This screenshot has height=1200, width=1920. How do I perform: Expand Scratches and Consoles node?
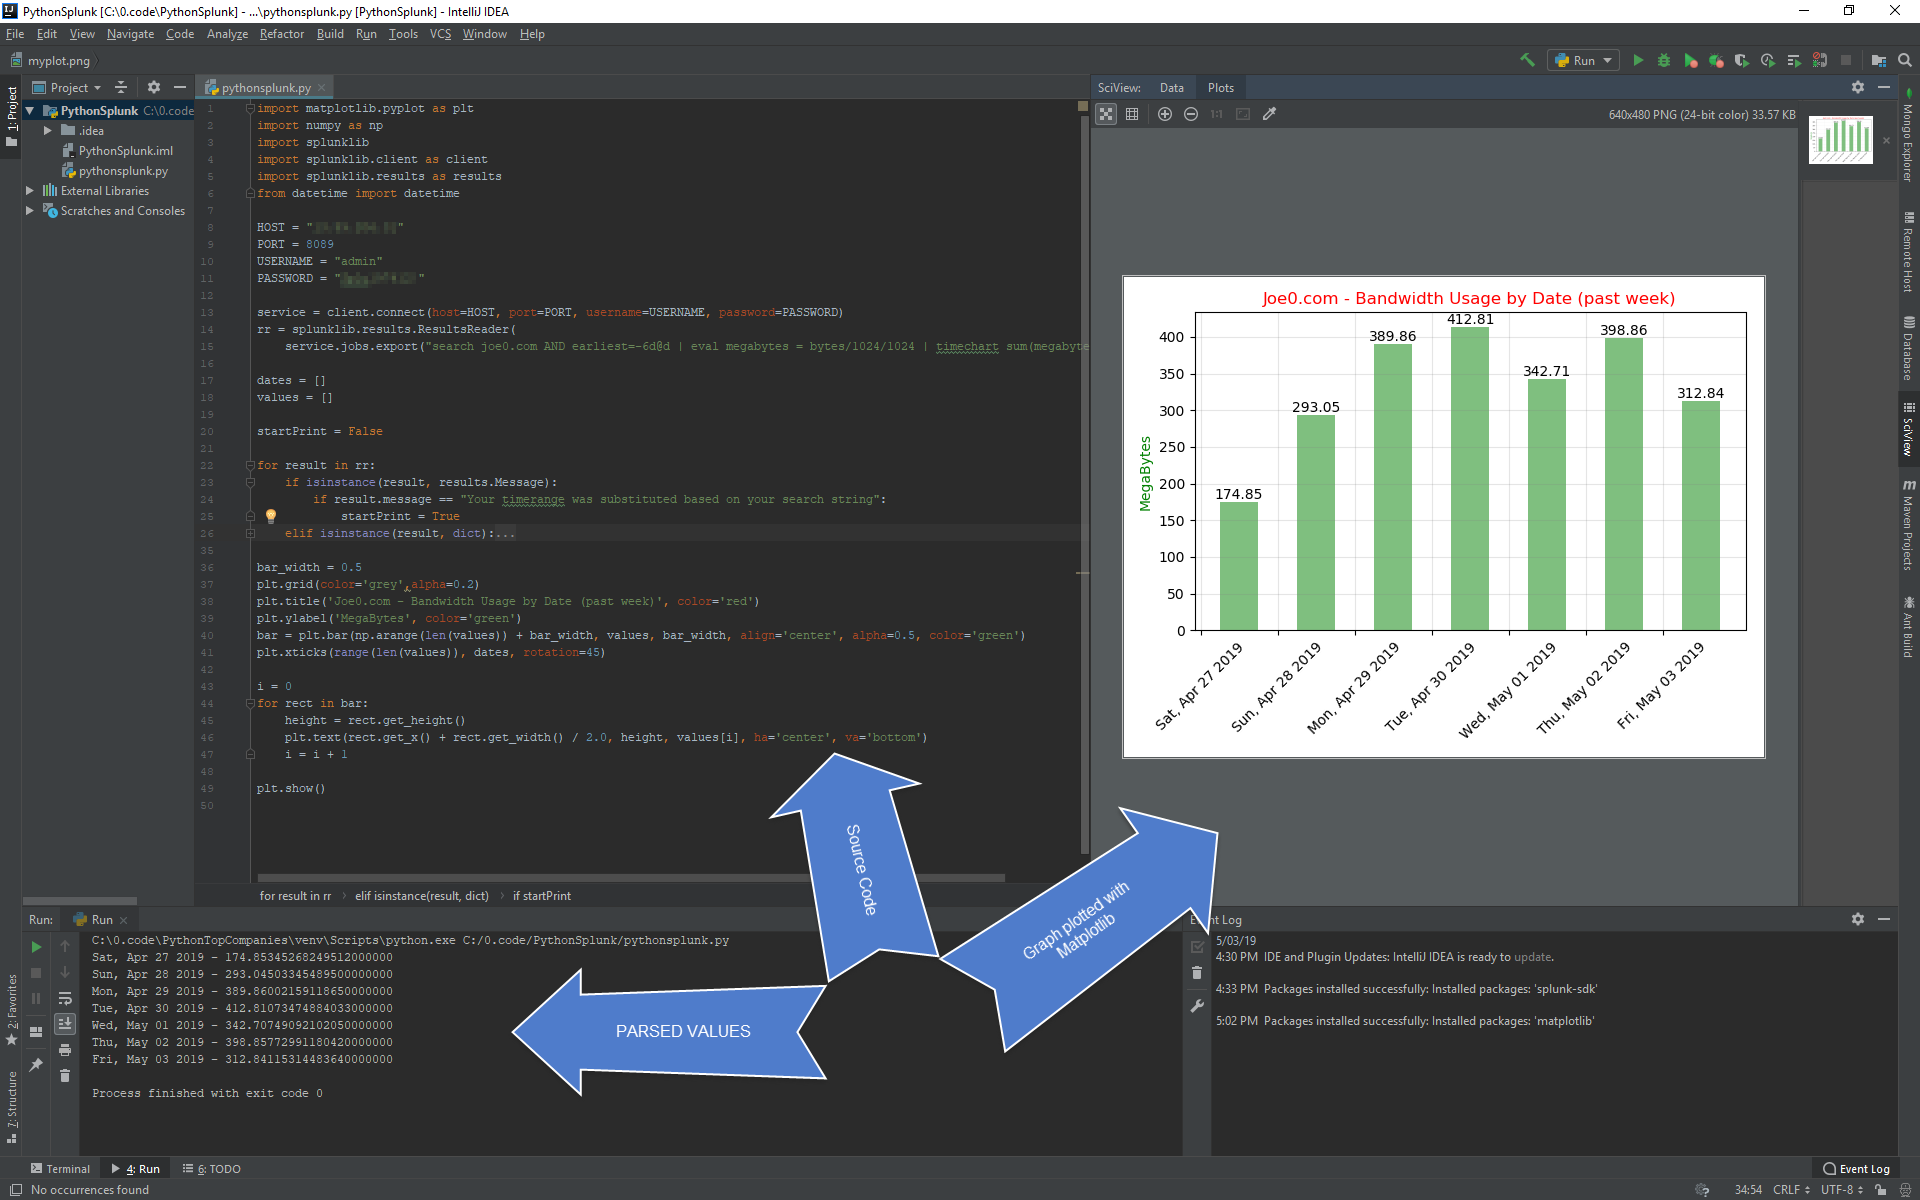(x=30, y=211)
